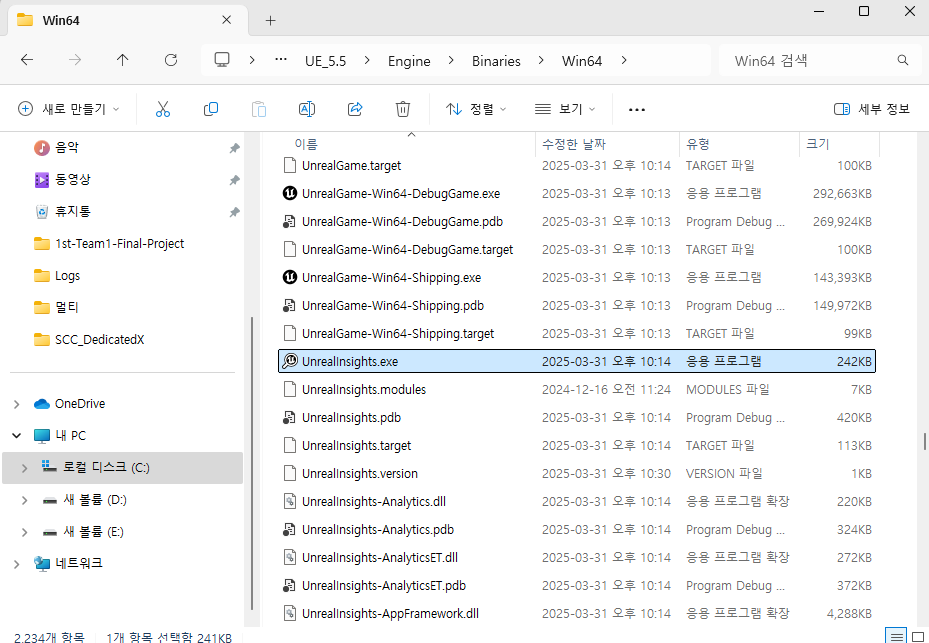Navigate to Binaries breadcrumb
Screen dimensions: 929x643
click(x=496, y=60)
